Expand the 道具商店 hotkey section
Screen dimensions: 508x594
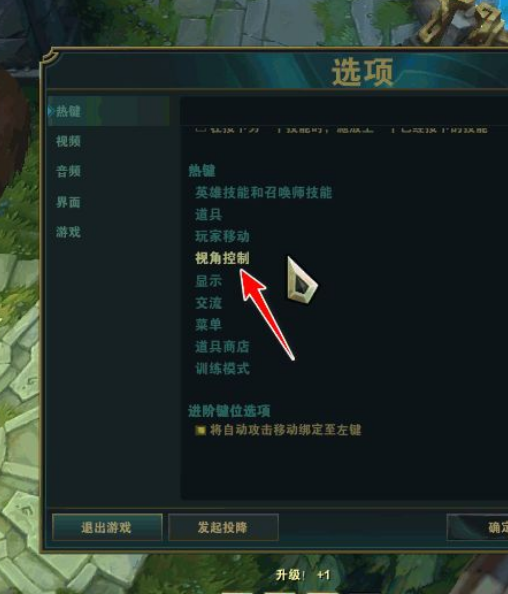tap(222, 347)
